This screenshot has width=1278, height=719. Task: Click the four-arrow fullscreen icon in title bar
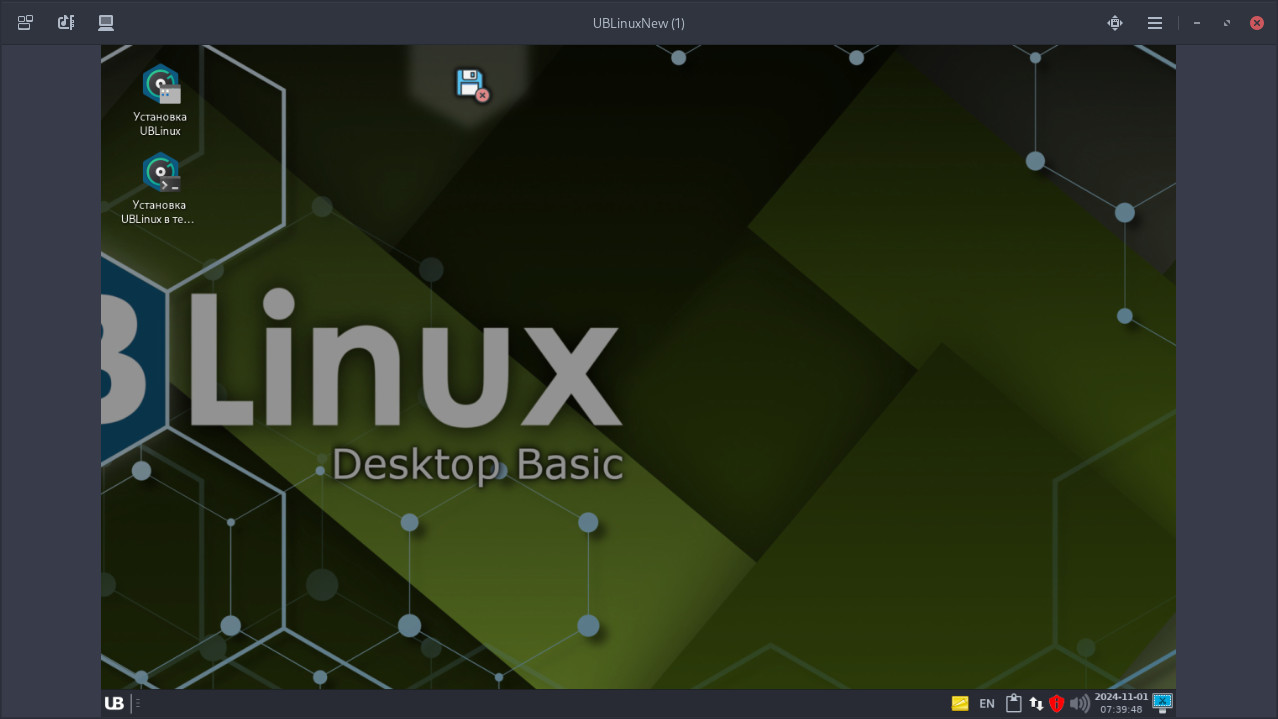click(x=1115, y=23)
